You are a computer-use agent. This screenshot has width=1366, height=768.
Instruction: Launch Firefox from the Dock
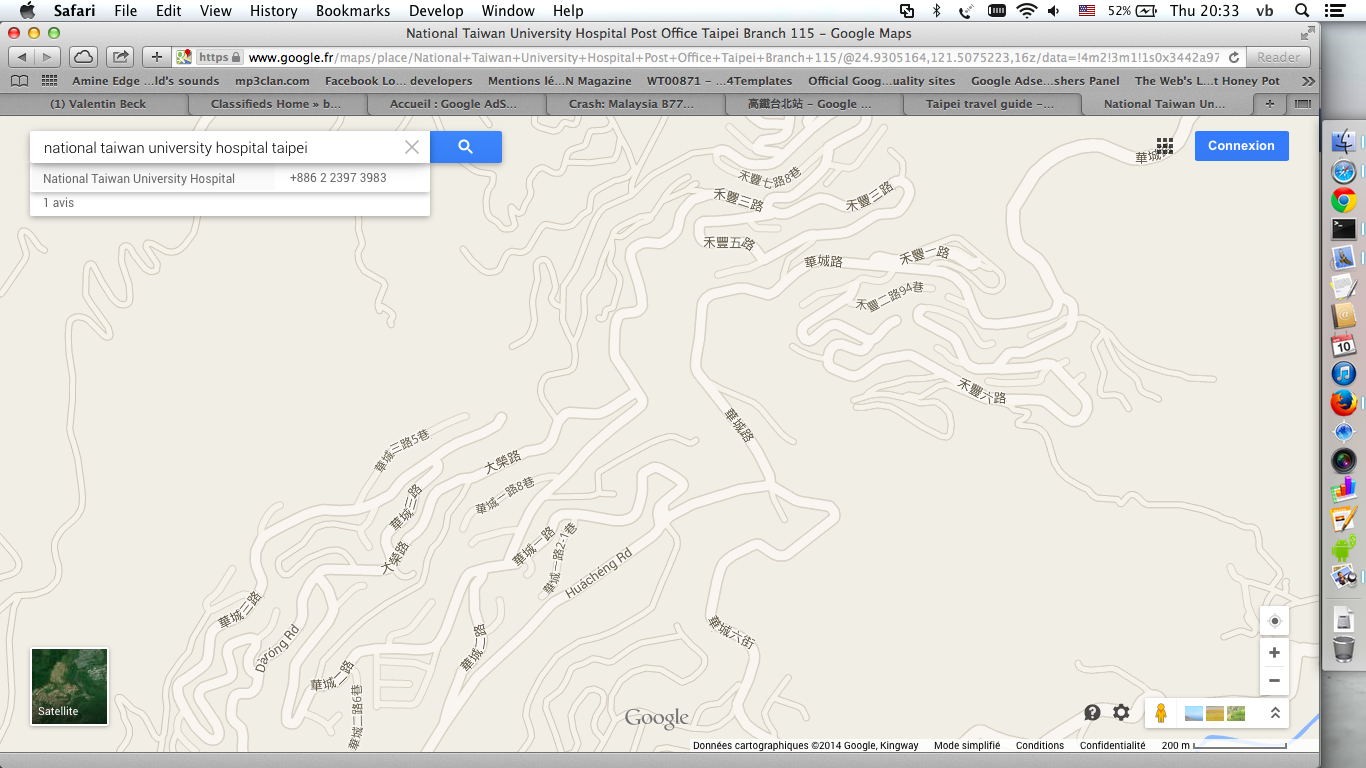click(x=1343, y=403)
